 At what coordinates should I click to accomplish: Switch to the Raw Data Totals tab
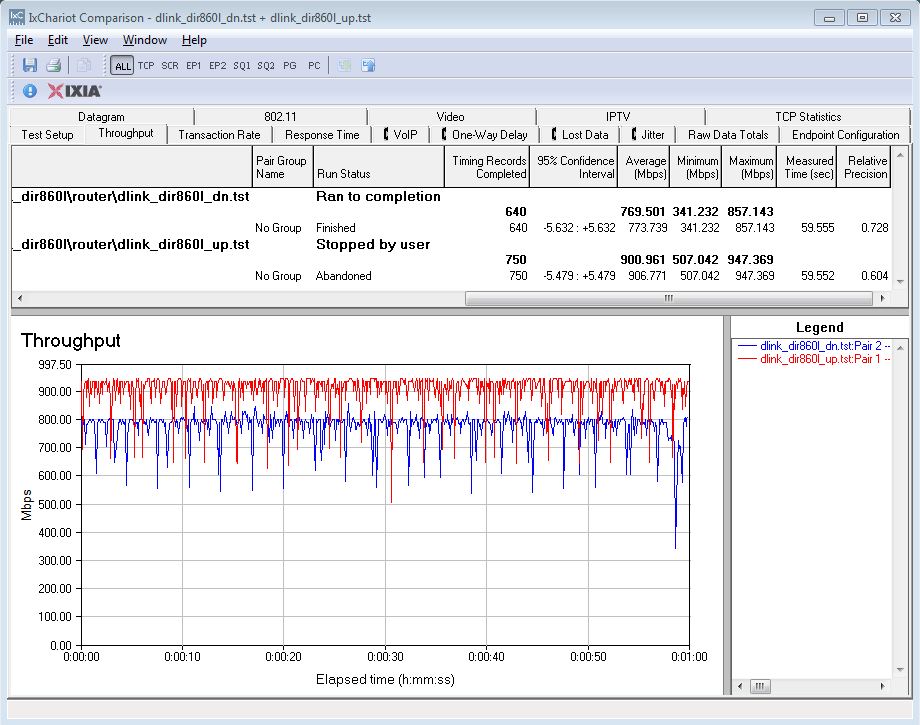728,135
